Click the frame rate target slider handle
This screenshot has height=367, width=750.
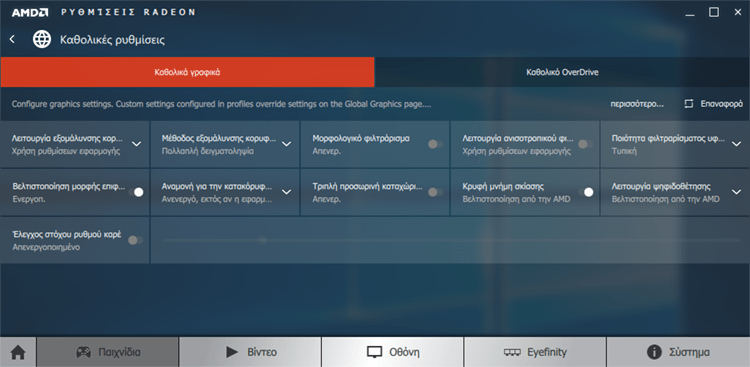[x=262, y=240]
